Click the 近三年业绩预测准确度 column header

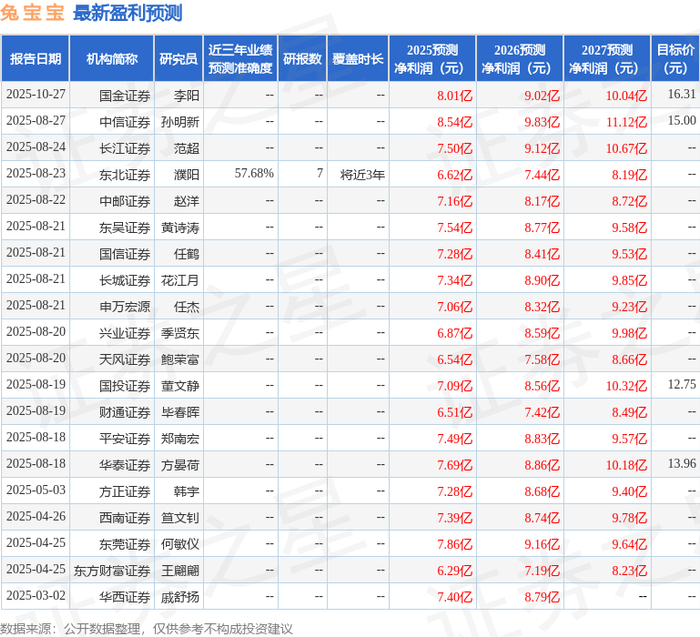241,58
